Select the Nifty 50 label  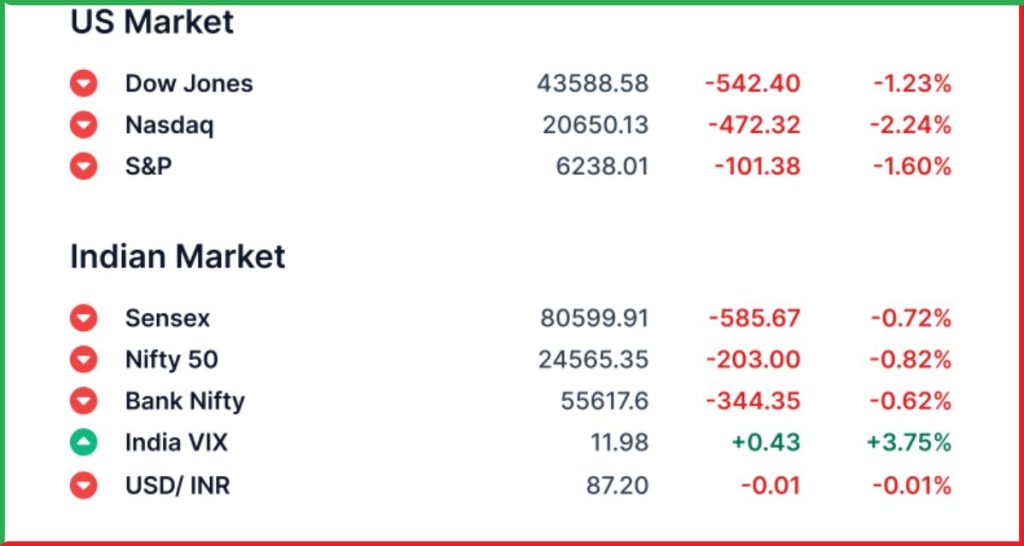click(x=172, y=359)
